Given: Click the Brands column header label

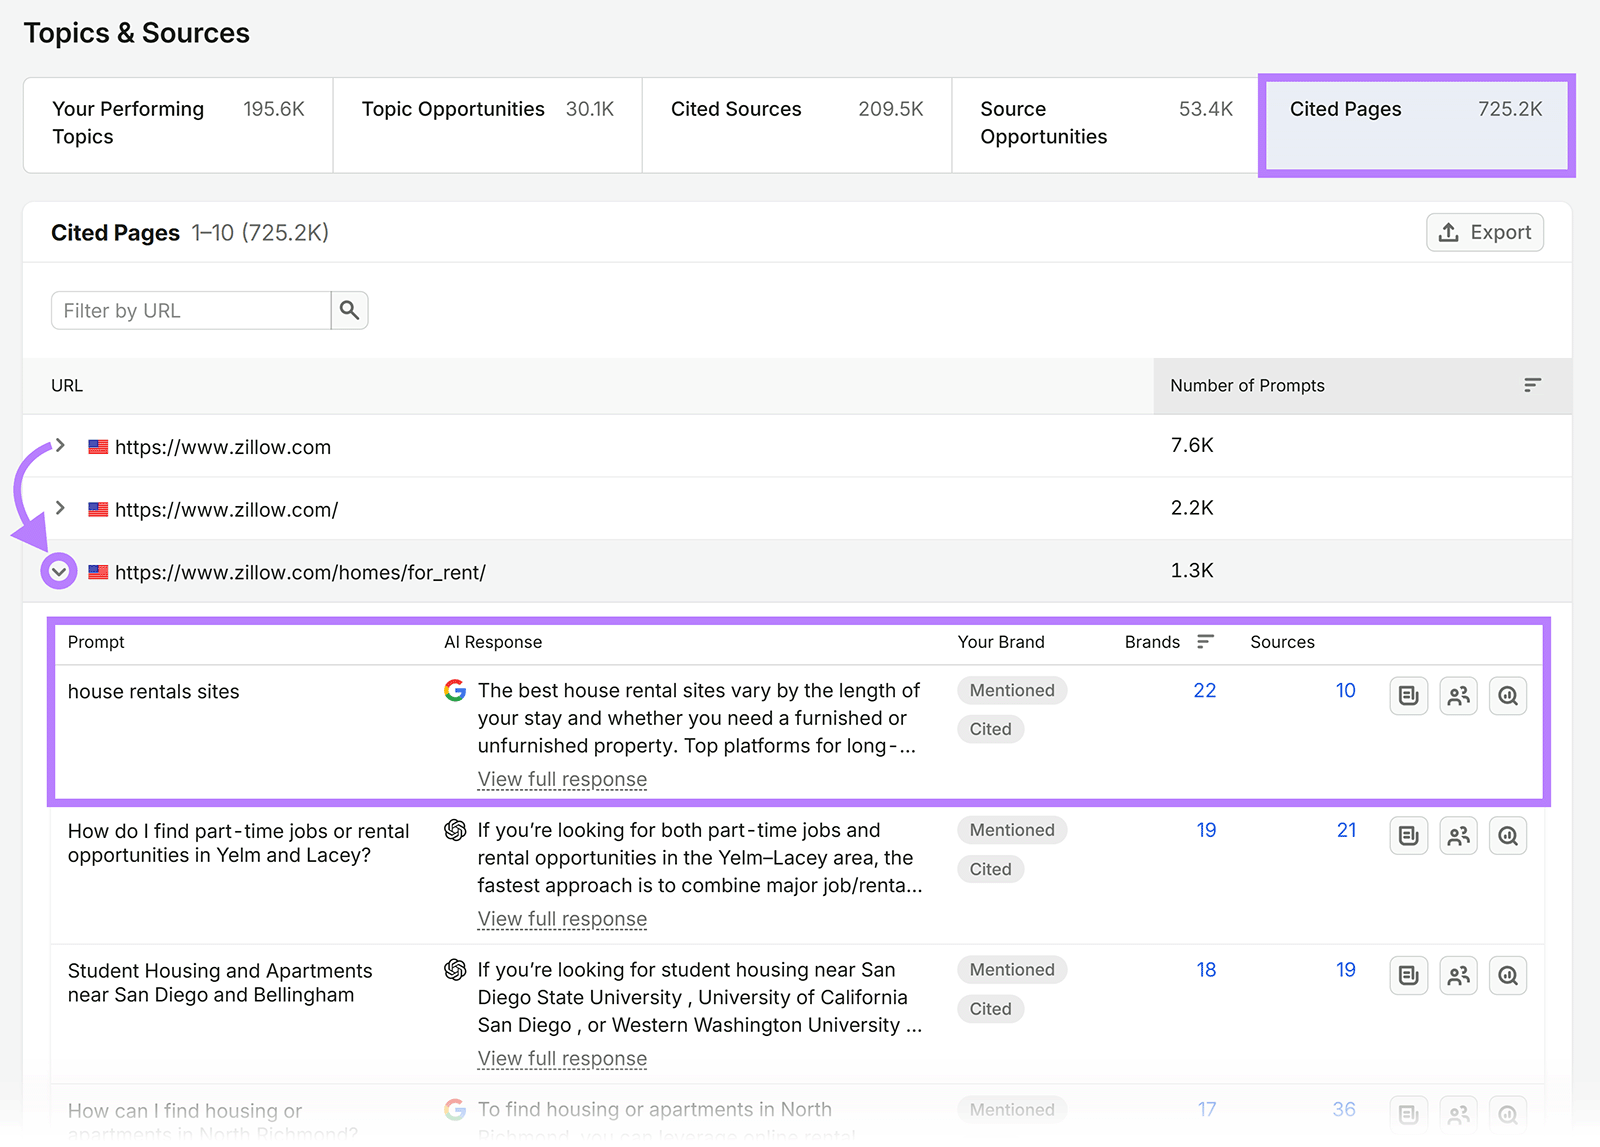Looking at the screenshot, I should (1152, 641).
